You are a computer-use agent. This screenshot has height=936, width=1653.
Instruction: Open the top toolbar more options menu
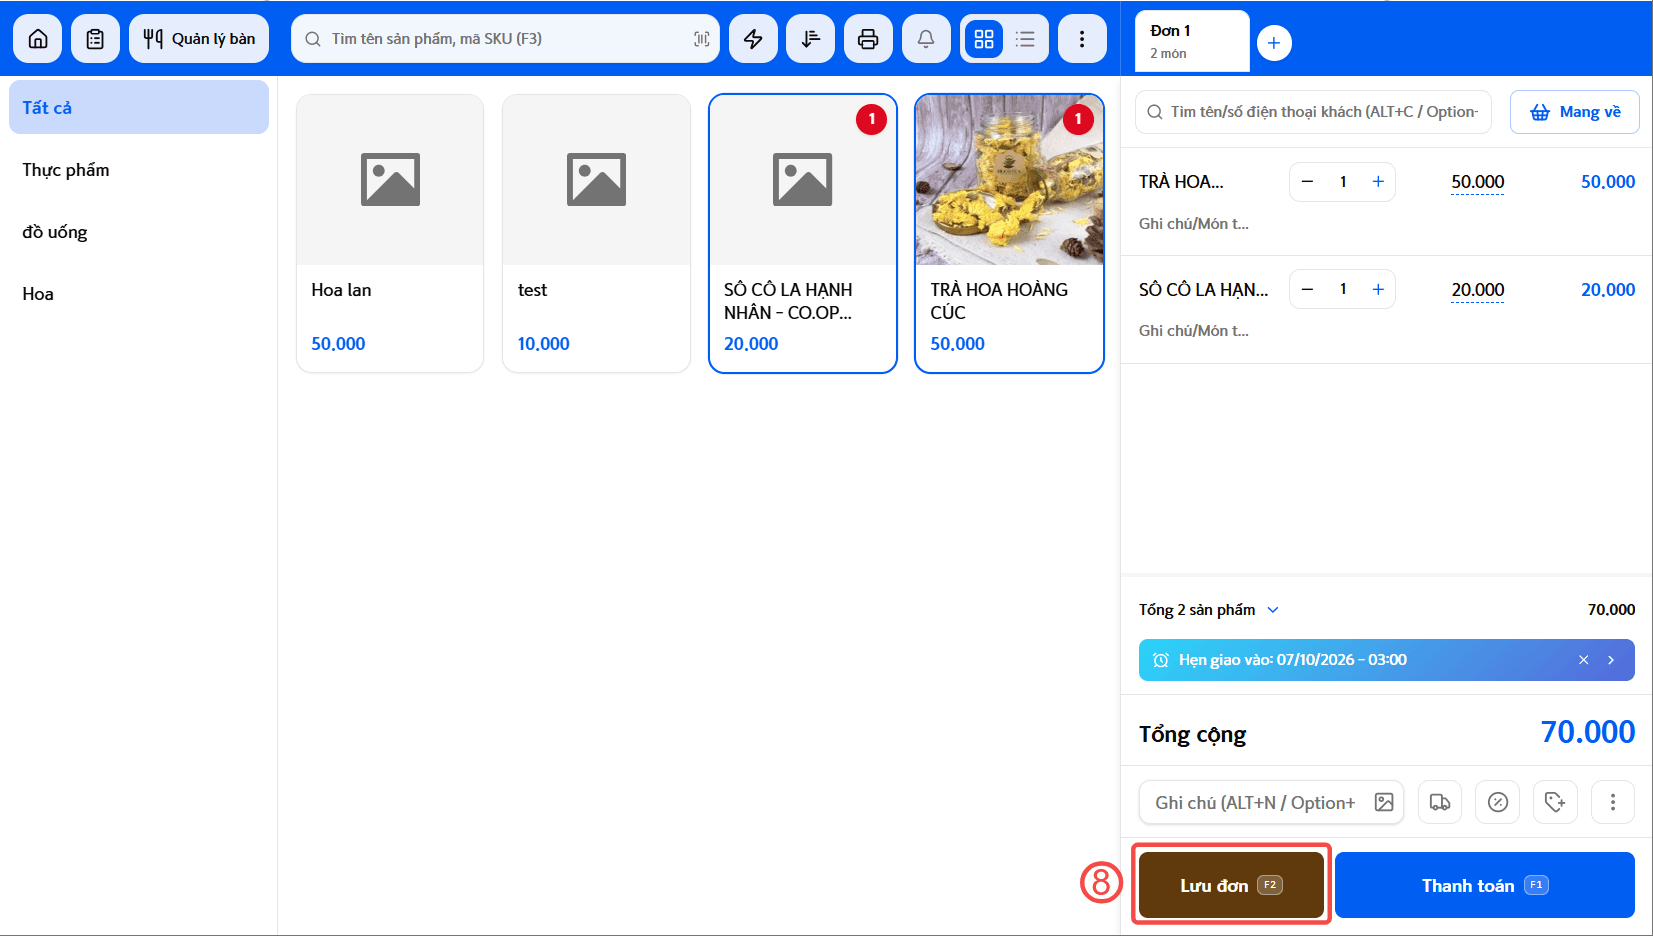[1082, 39]
